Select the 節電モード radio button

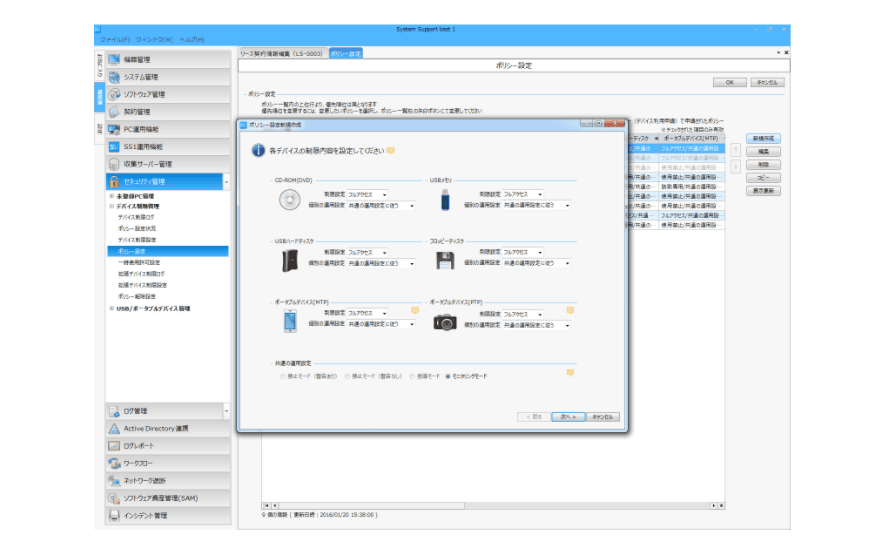pyautogui.click(x=412, y=376)
